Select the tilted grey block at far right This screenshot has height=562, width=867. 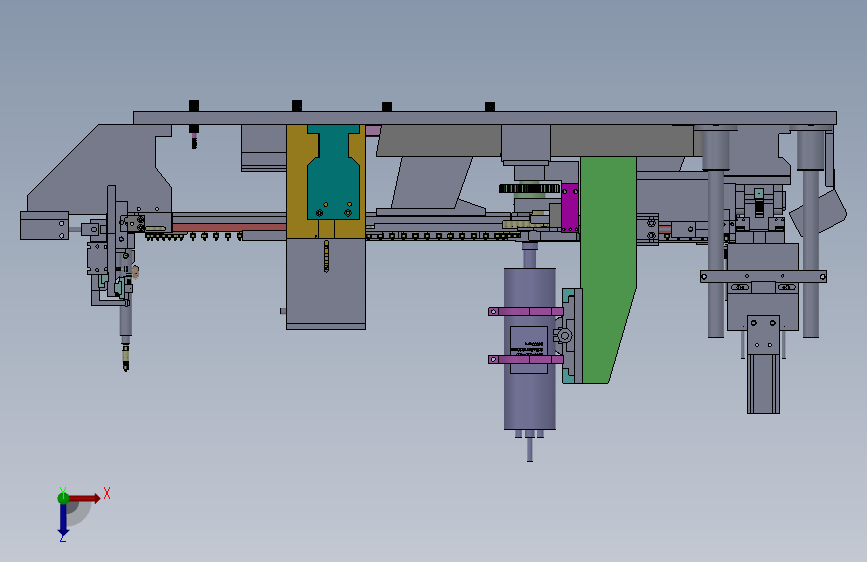[818, 212]
